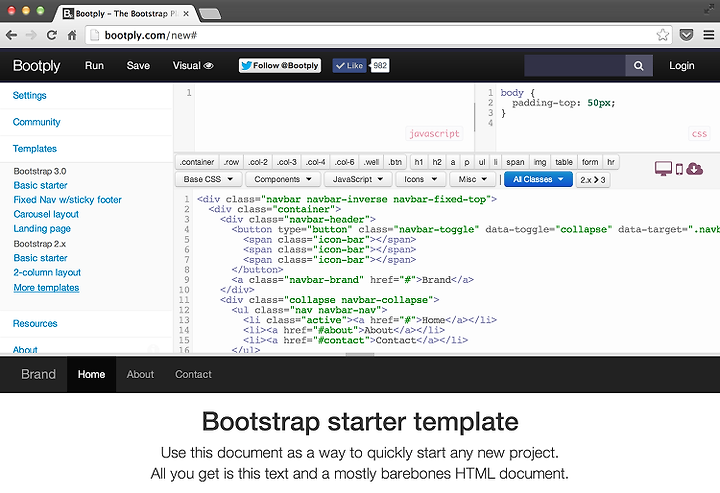Insert an anchor 'a' tag
This screenshot has width=720, height=493.
click(453, 162)
